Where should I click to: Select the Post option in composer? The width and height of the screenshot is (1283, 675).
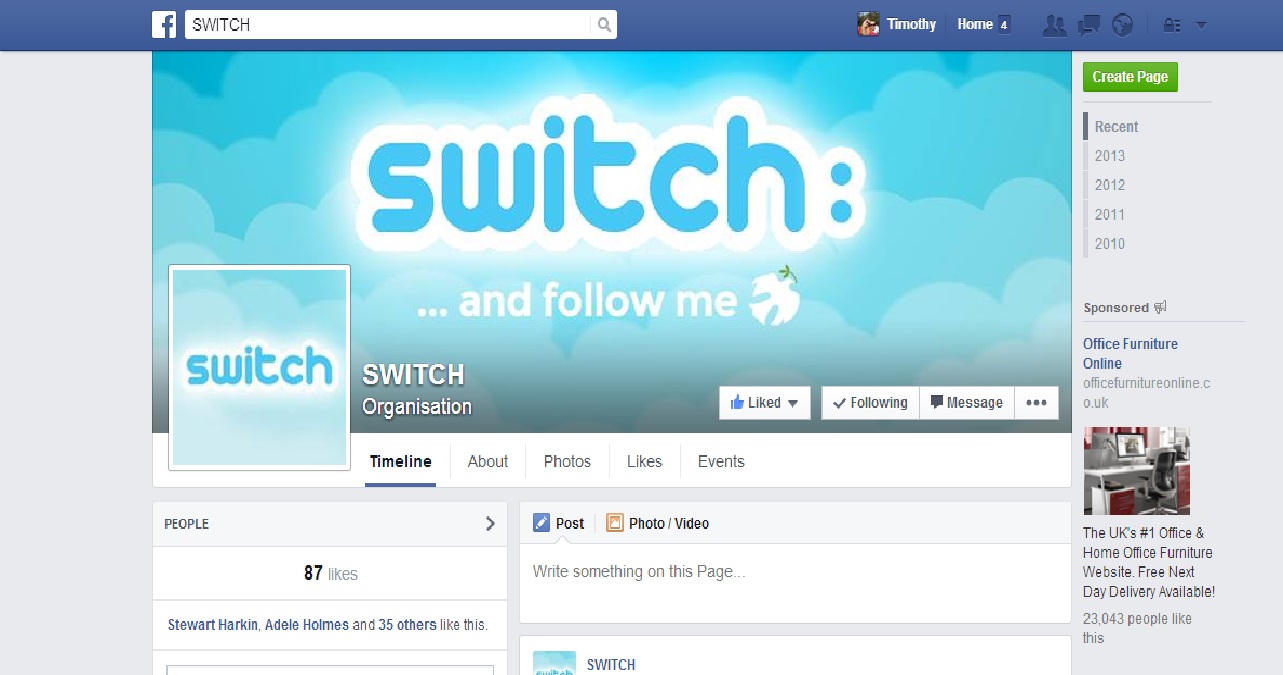pos(559,523)
